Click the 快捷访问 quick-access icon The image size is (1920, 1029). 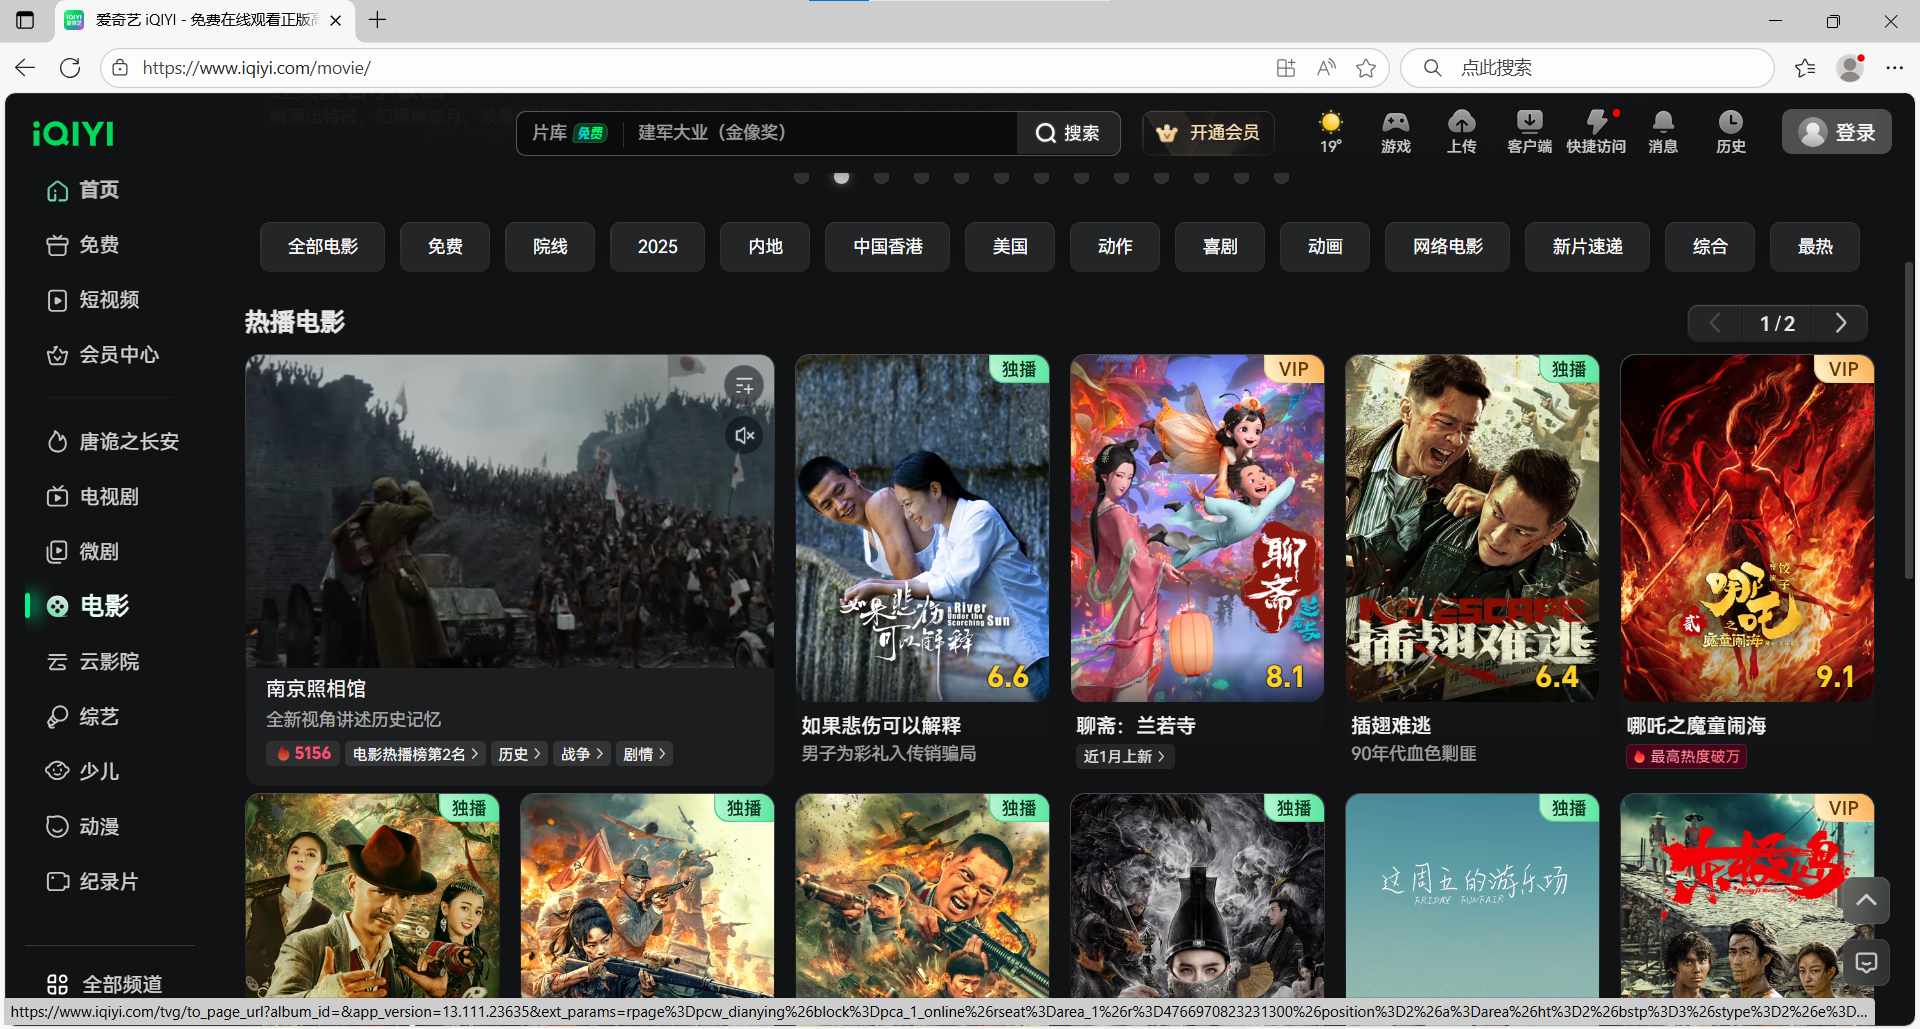tap(1596, 132)
